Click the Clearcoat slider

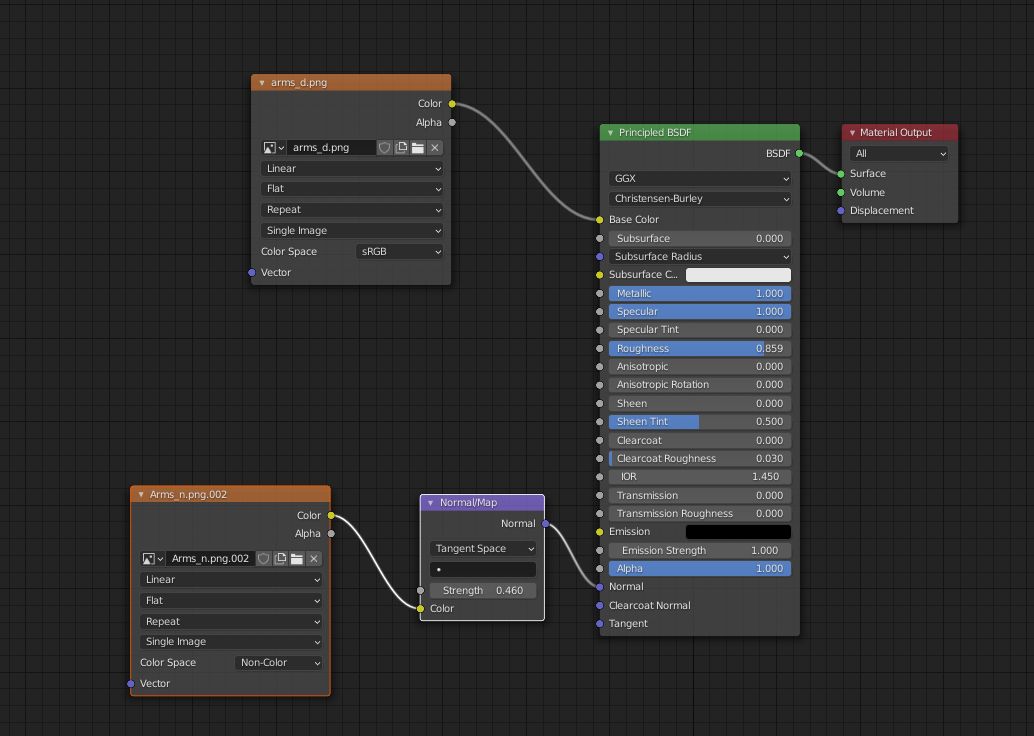click(x=700, y=441)
